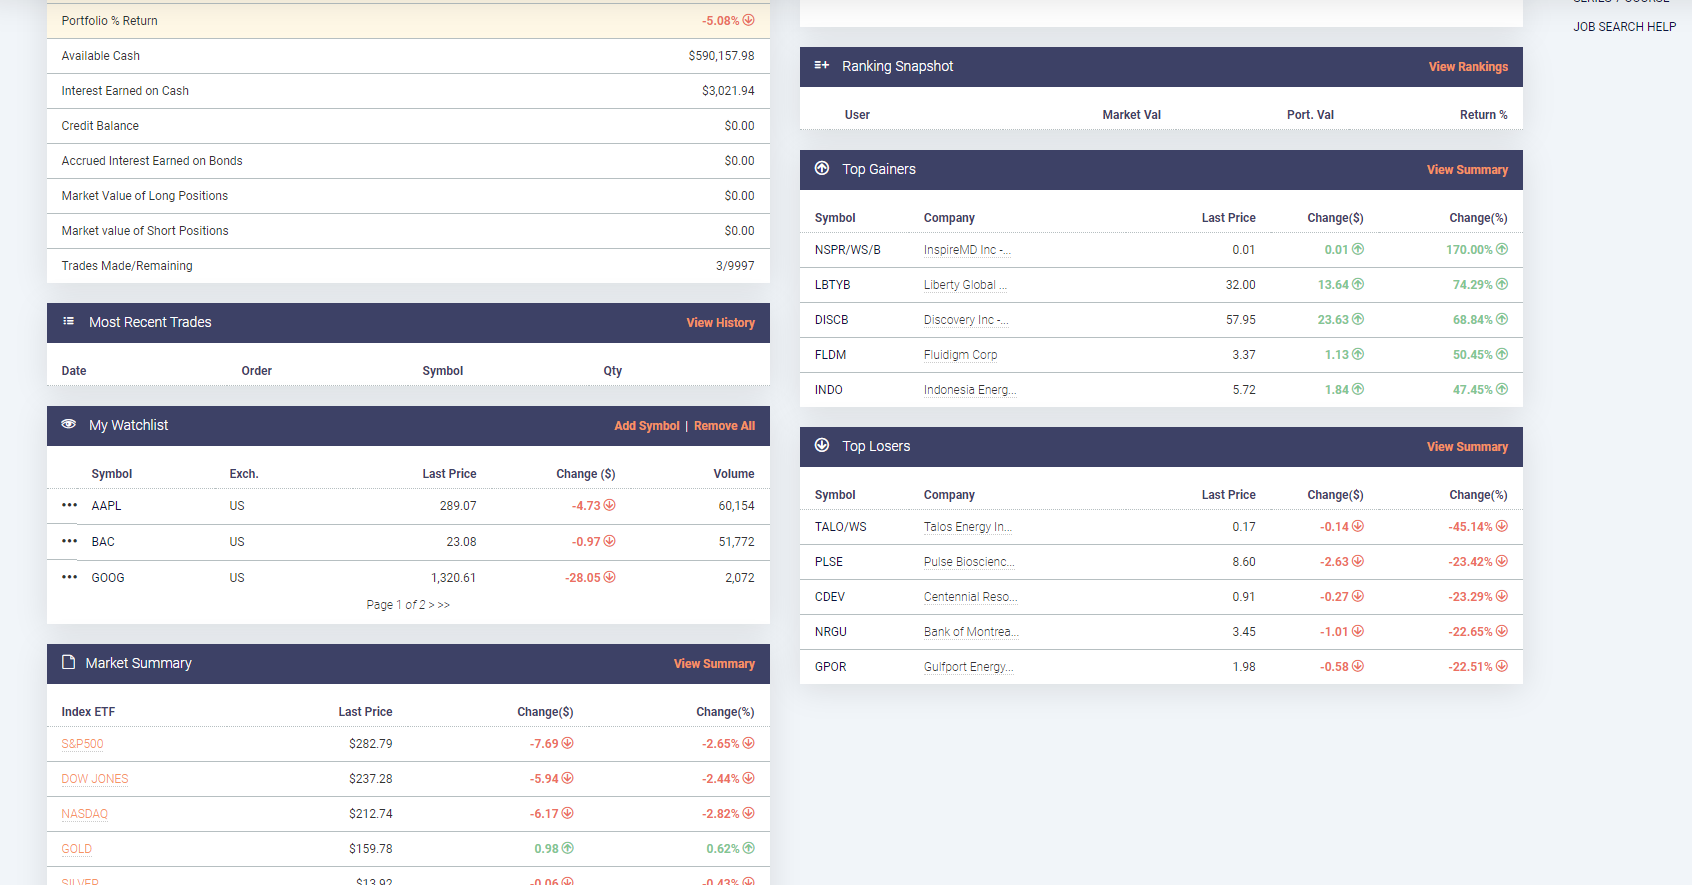Click the down-arrow icon beside Top Losers
Image resolution: width=1692 pixels, height=885 pixels.
(822, 445)
